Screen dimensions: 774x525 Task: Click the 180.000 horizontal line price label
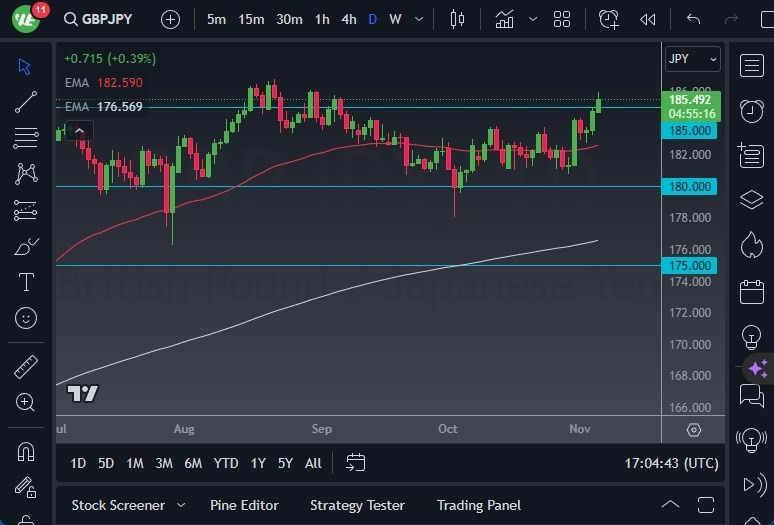(x=689, y=187)
